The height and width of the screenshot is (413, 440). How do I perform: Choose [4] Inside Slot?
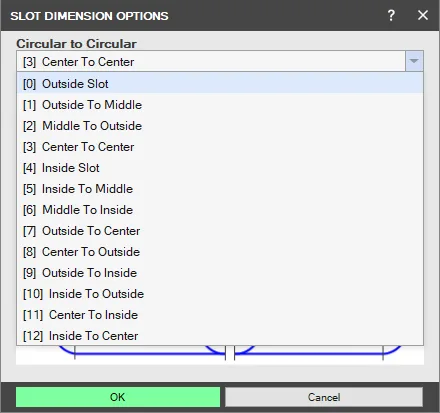(x=220, y=168)
